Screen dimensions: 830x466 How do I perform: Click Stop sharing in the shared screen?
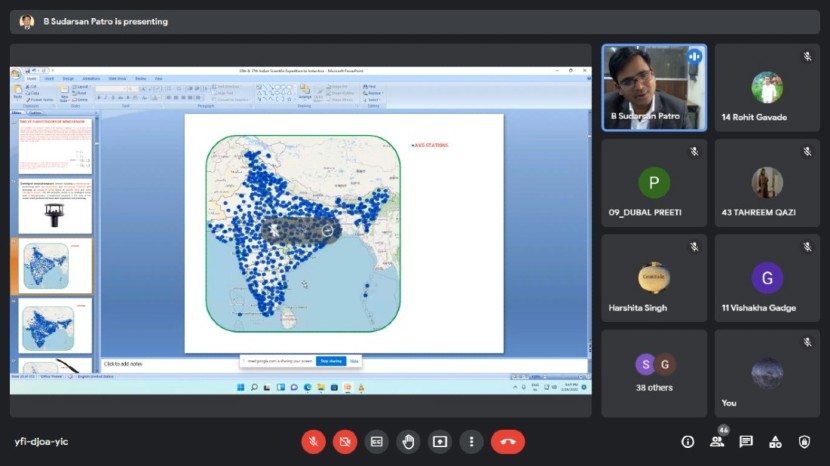click(x=330, y=361)
